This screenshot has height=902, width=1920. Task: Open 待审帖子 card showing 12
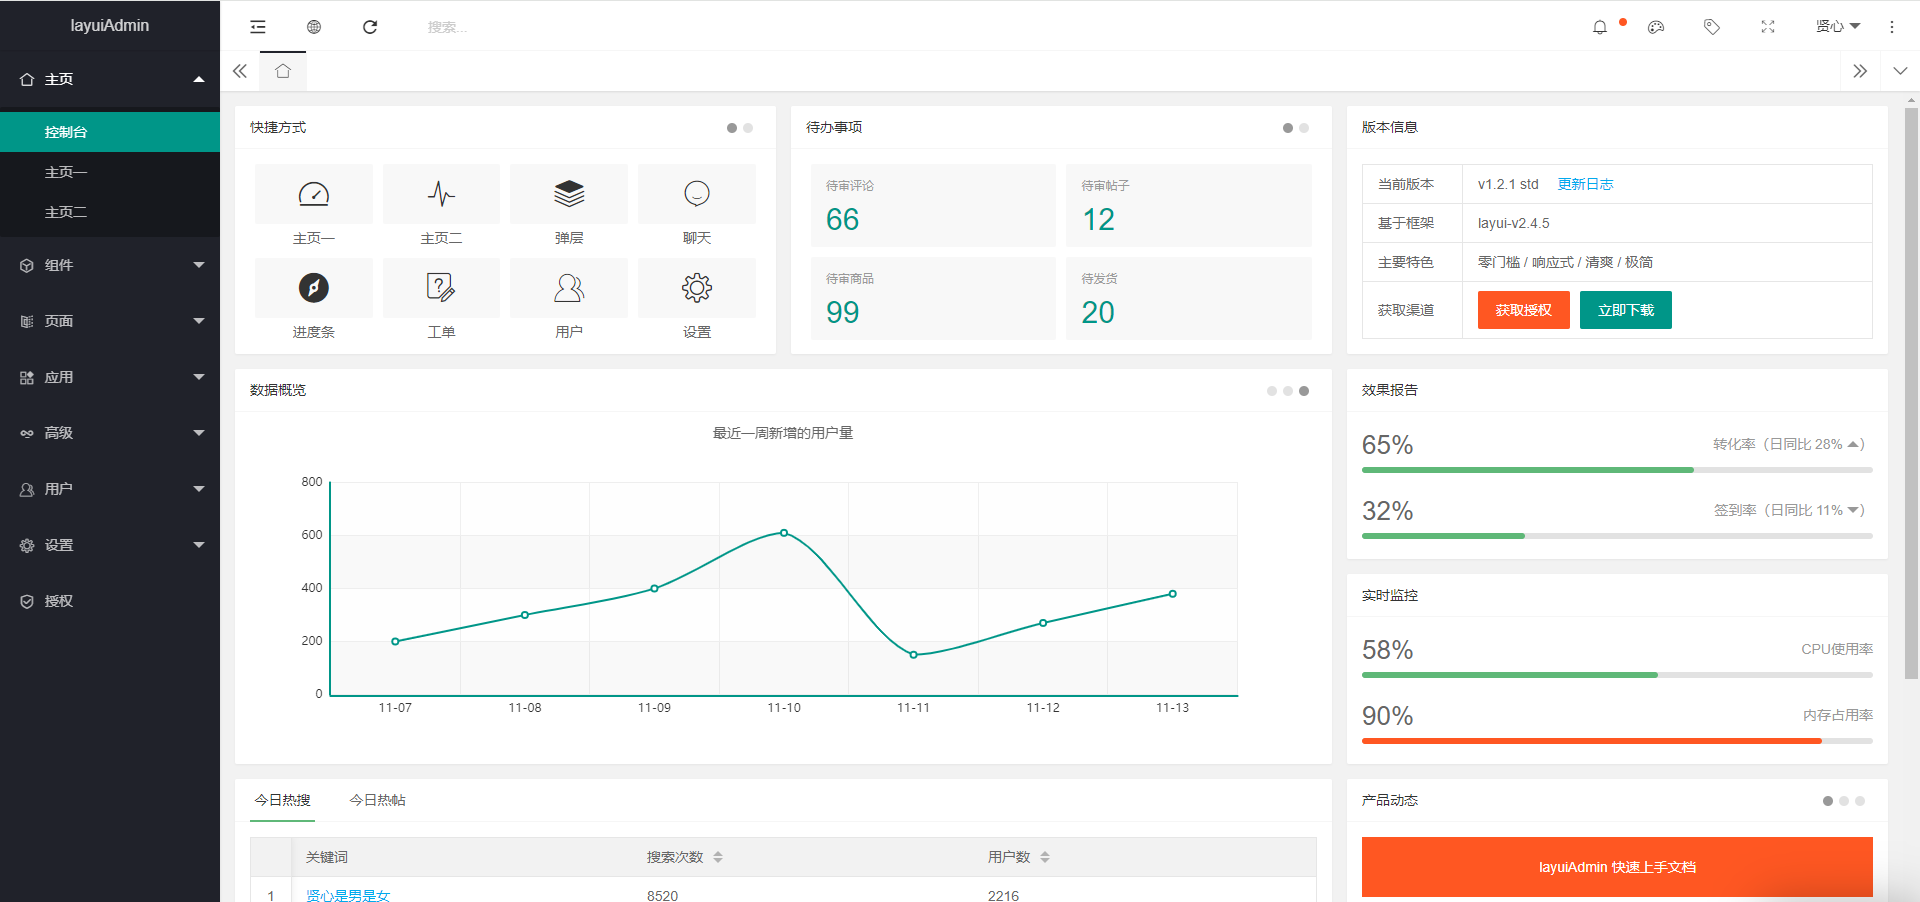1189,205
